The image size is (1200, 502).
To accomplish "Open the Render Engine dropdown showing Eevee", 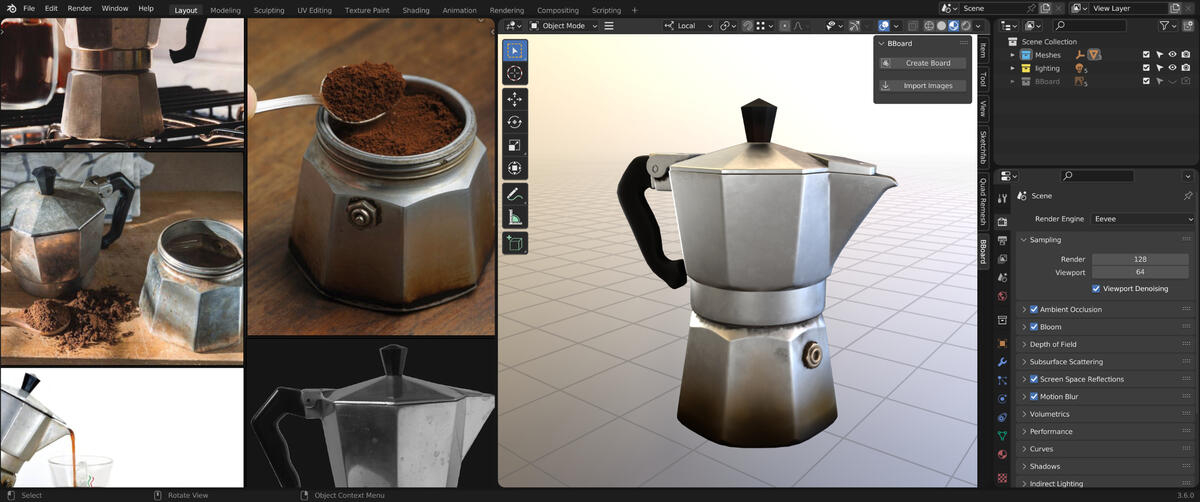I will (x=1143, y=219).
